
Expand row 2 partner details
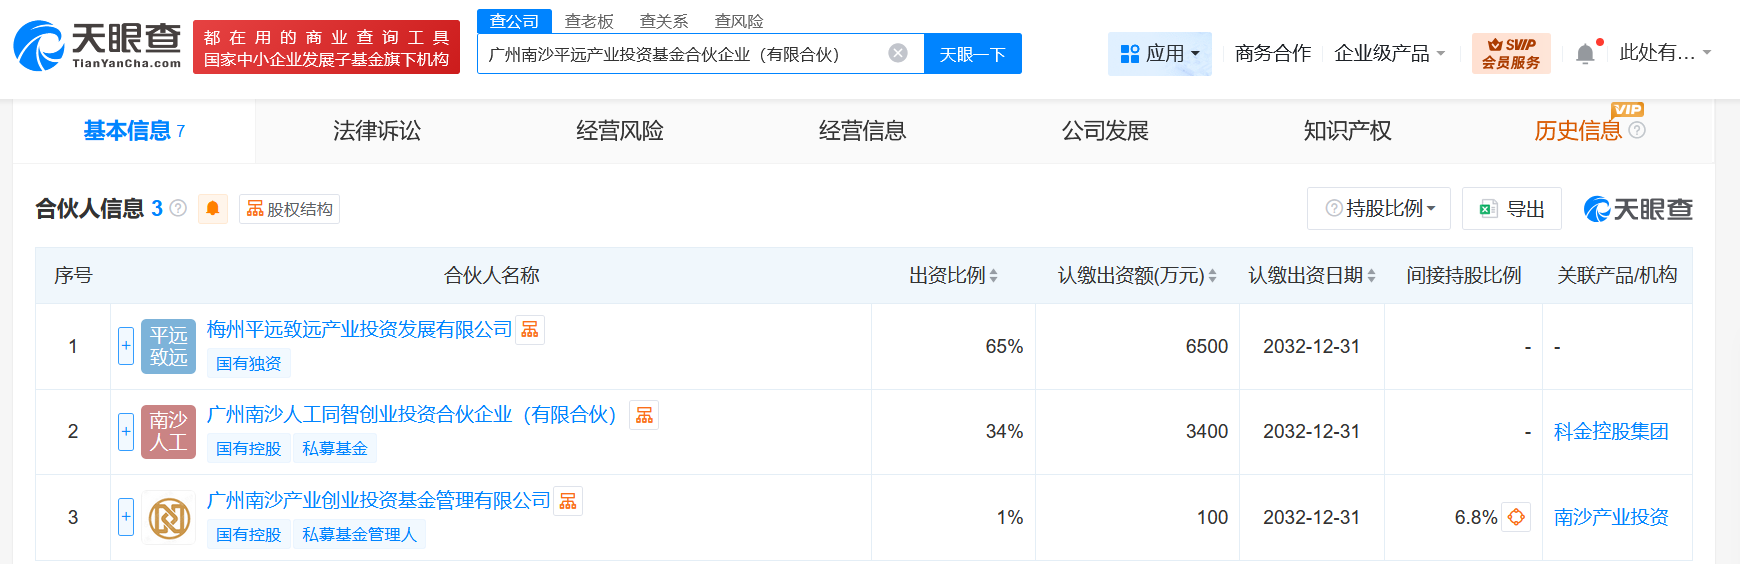tap(126, 432)
